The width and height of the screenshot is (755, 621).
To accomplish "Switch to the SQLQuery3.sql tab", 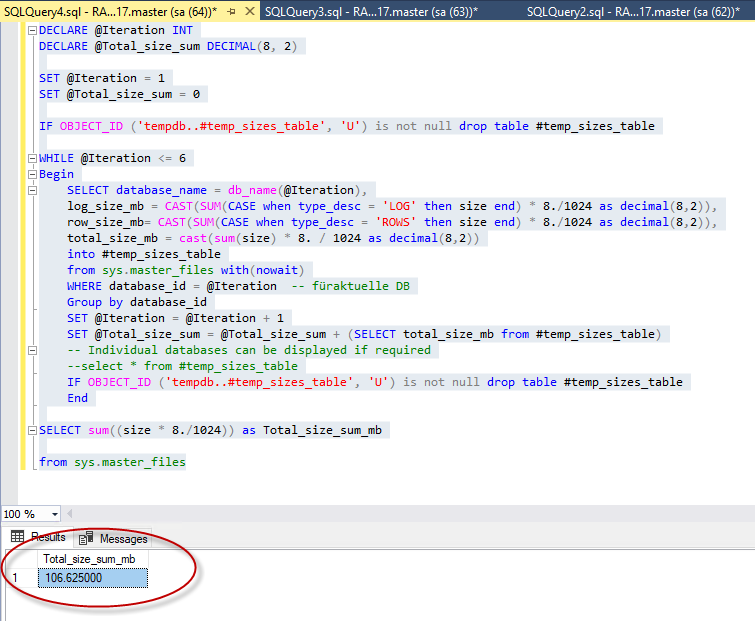I will click(371, 12).
